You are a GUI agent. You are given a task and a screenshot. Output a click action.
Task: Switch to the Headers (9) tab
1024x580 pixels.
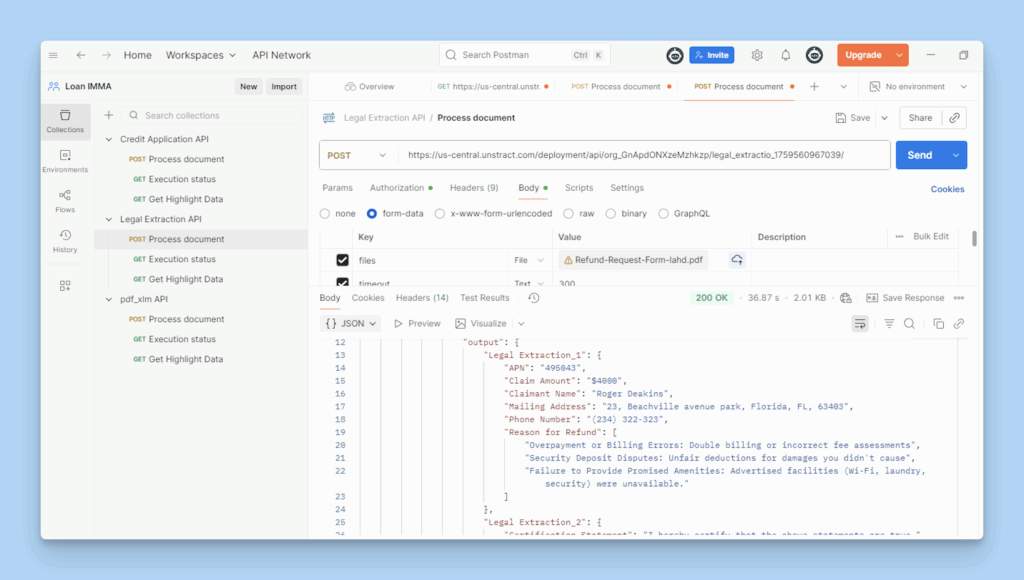(x=473, y=188)
